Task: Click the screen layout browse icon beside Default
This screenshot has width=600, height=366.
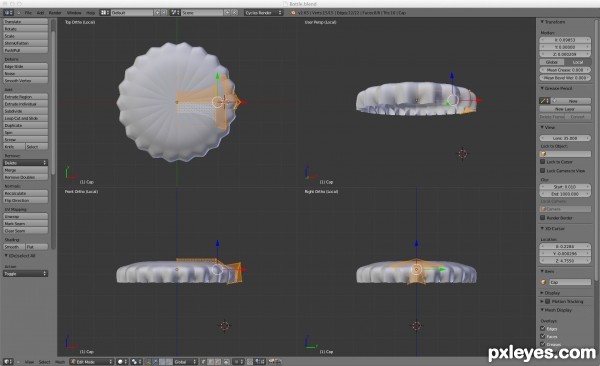Action: tap(104, 13)
